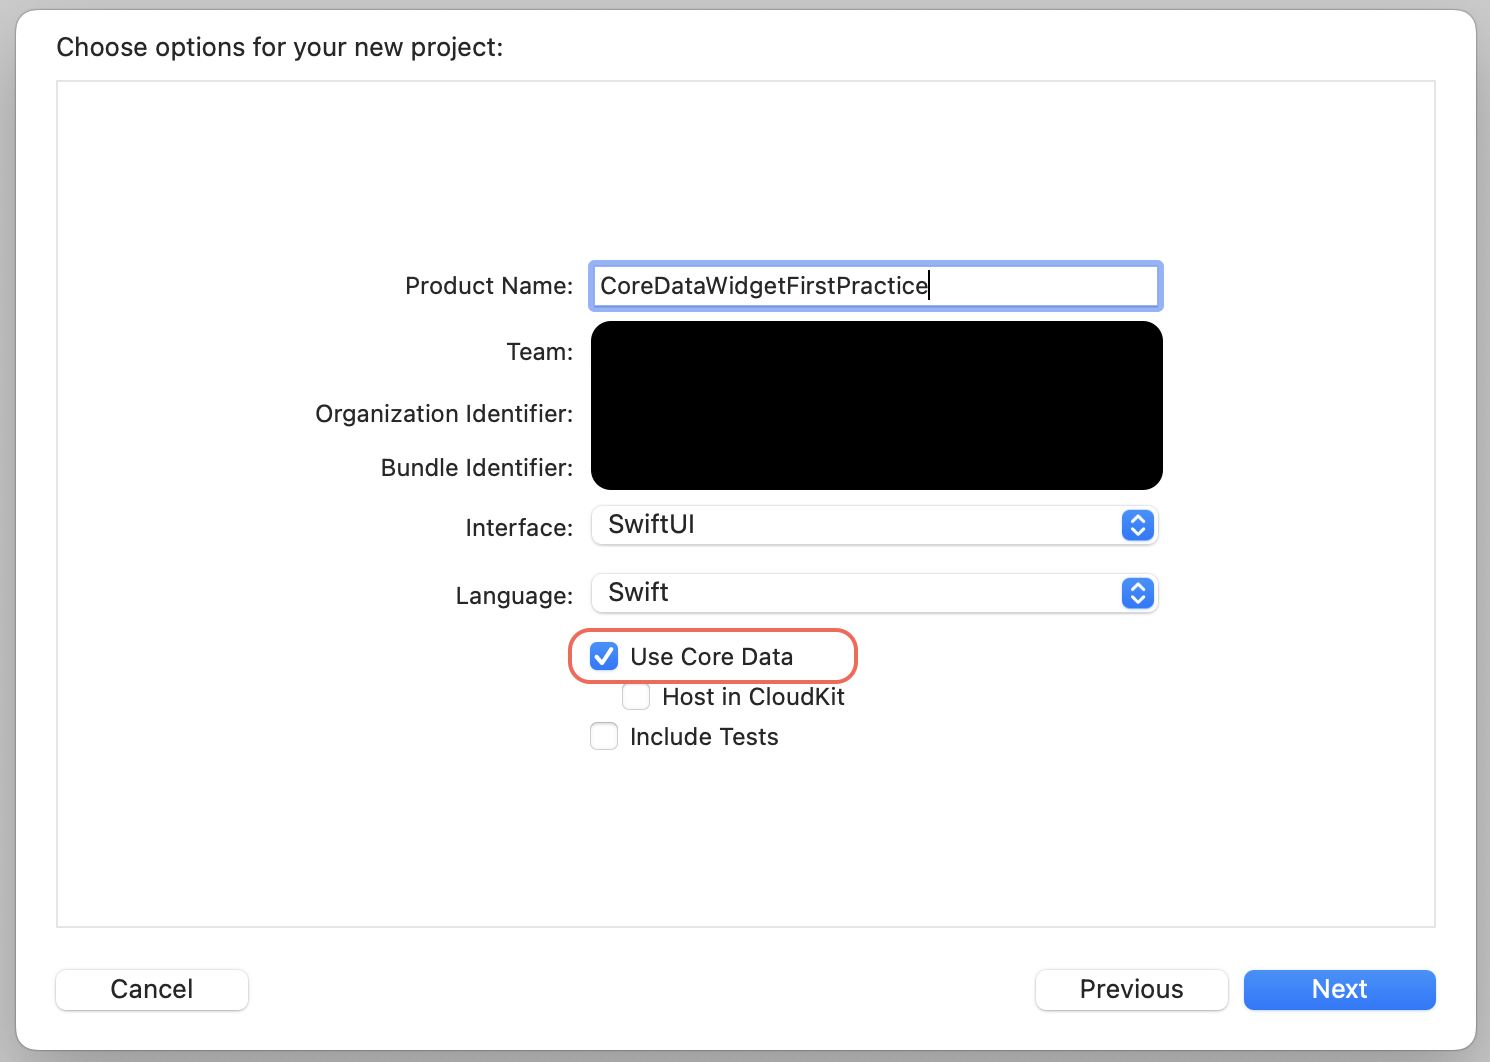Expand the Team selection area
The height and width of the screenshot is (1062, 1490).
pos(876,352)
